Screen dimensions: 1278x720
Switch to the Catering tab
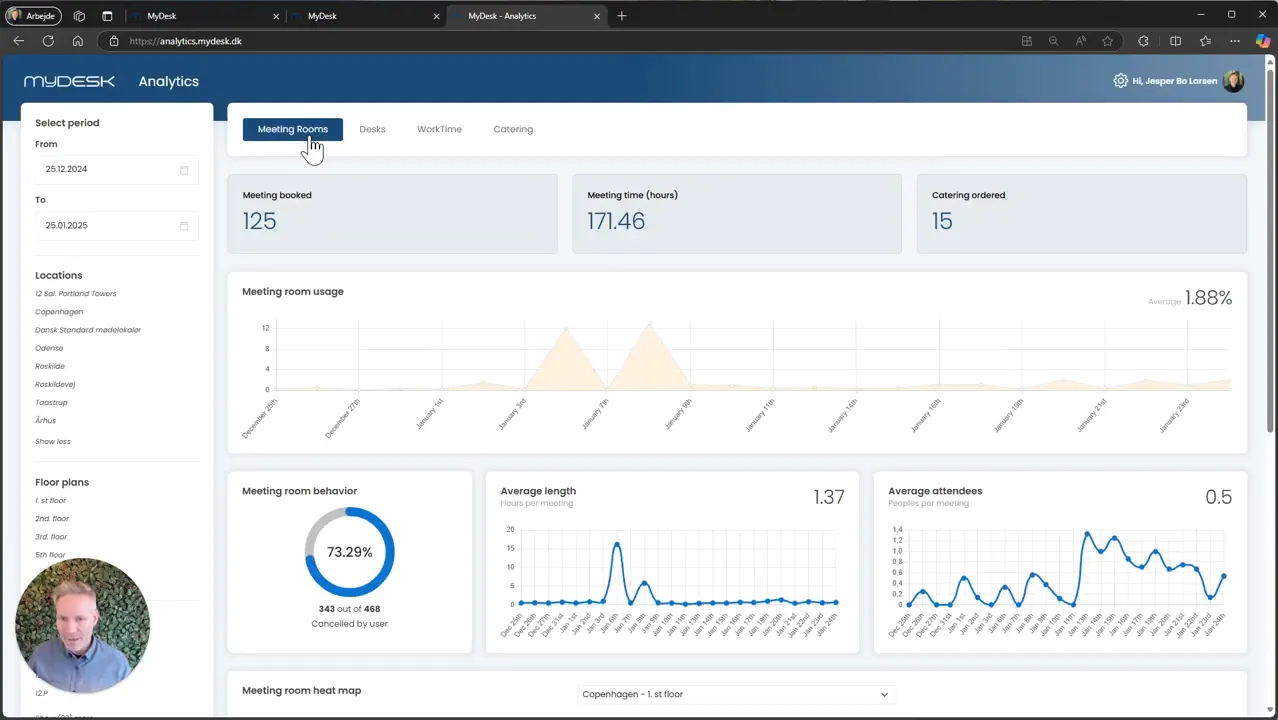[513, 129]
